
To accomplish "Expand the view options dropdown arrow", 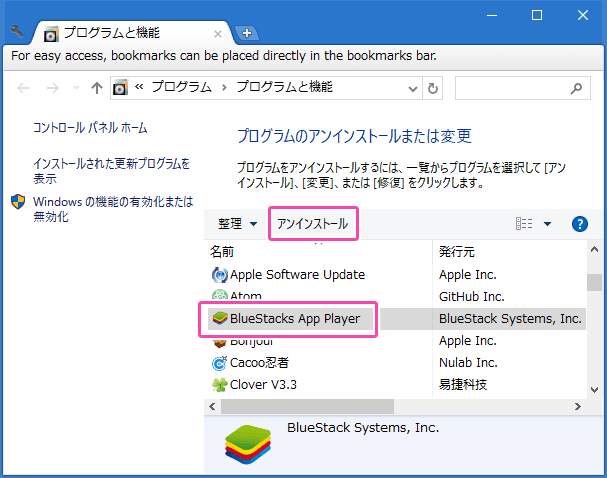I will tap(547, 224).
